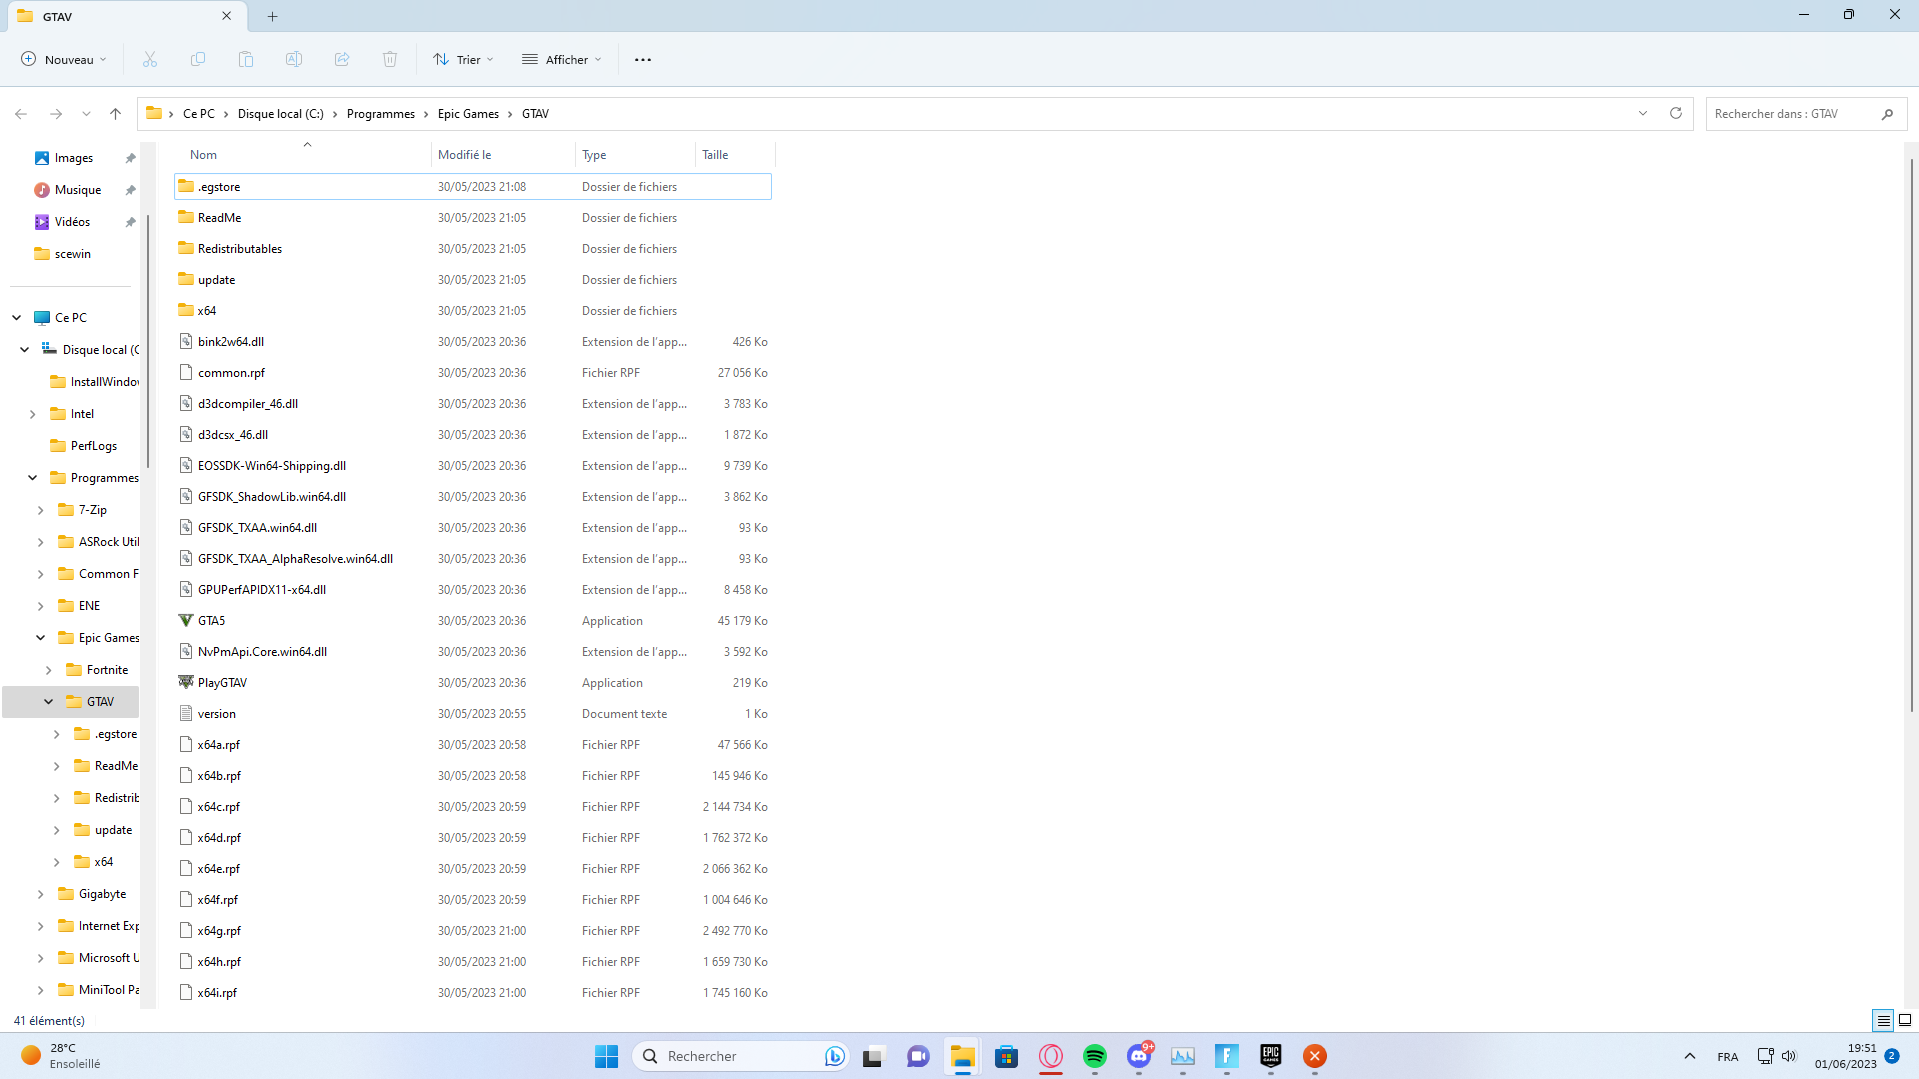The image size is (1919, 1079).
Task: Switch to details view in the status bar
Action: pyautogui.click(x=1882, y=1020)
